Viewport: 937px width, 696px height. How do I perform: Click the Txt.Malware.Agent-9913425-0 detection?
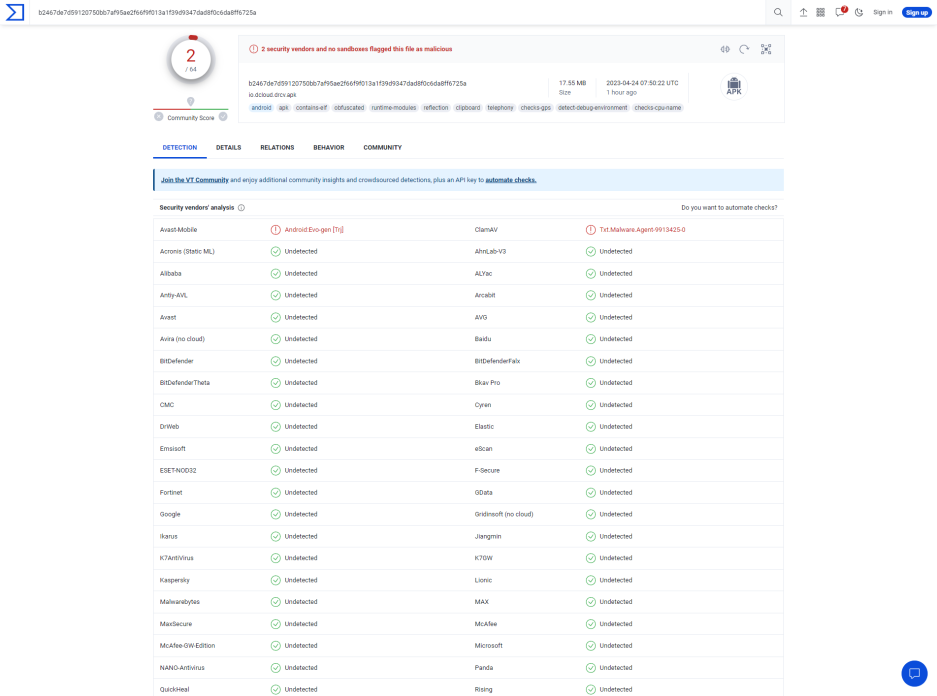tap(642, 229)
